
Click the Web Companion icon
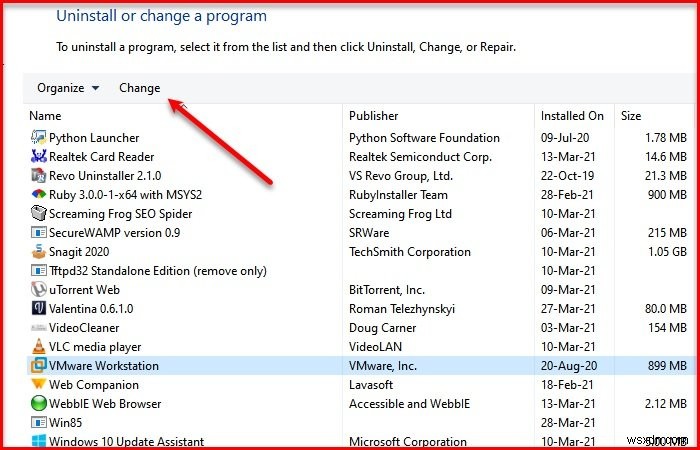[x=39, y=384]
